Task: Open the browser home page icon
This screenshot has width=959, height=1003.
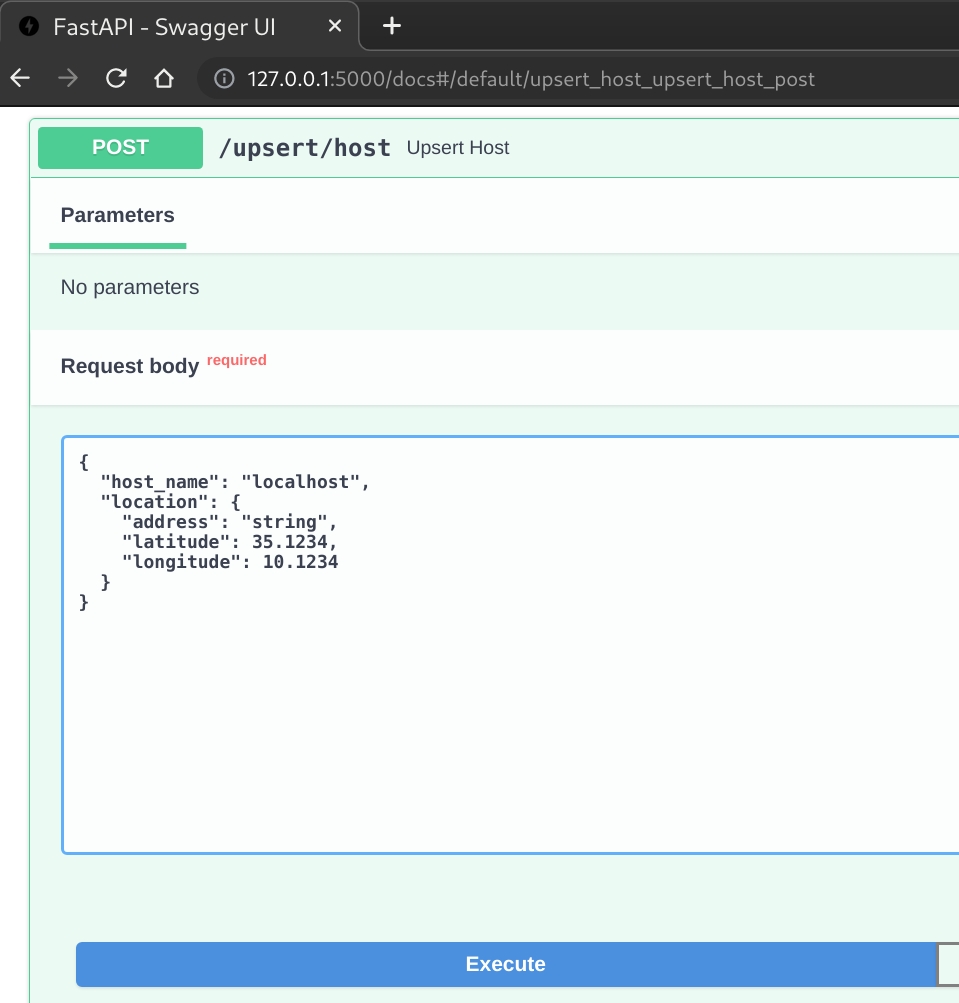Action: coord(164,79)
